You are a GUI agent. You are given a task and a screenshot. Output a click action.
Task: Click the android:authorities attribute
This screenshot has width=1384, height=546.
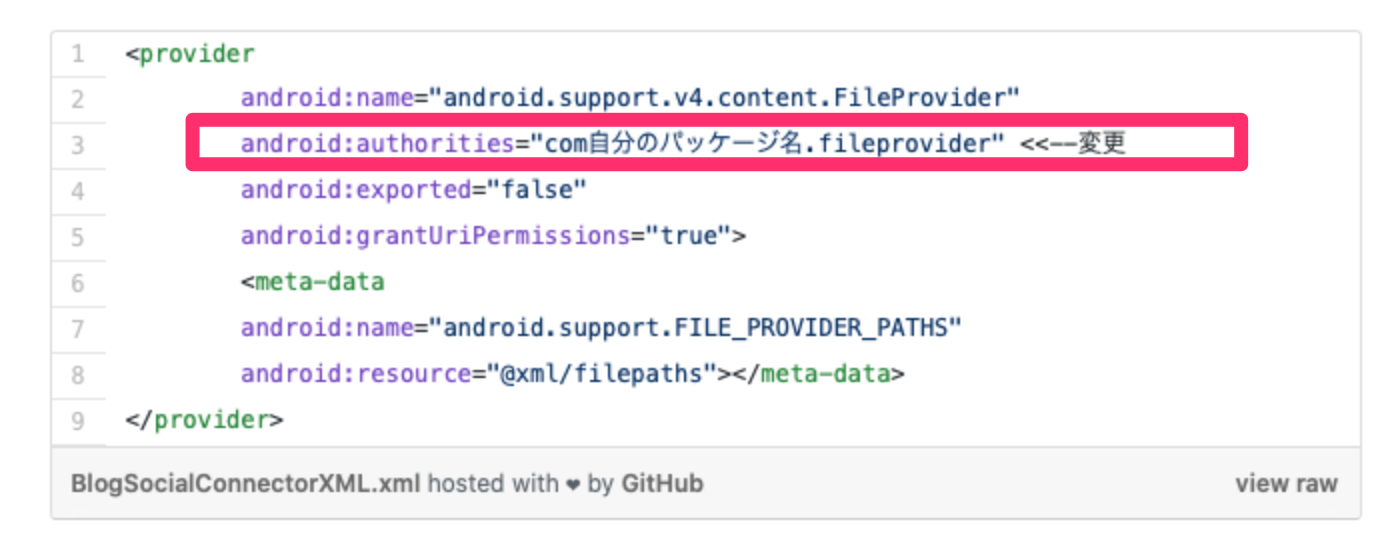[x=377, y=145]
